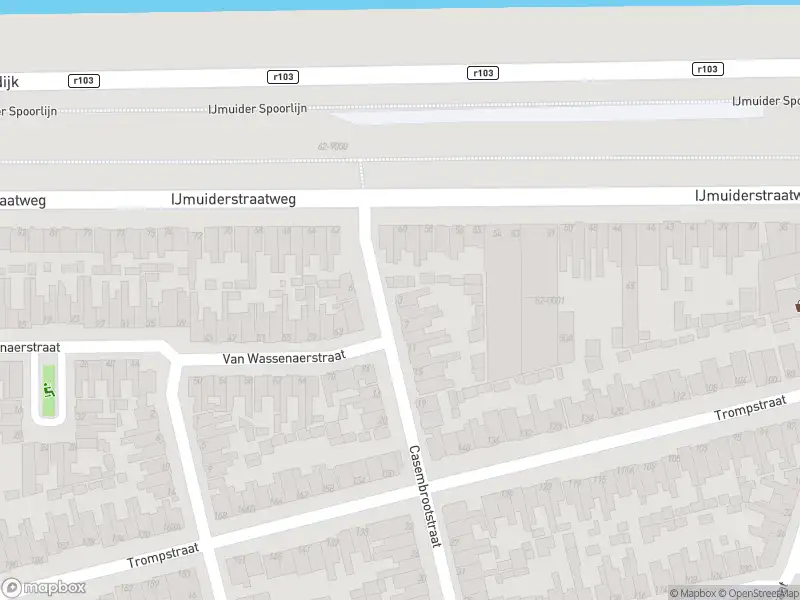Click the r103 shield above IJmuider Spoorlijn label
The width and height of the screenshot is (800, 600).
(283, 76)
